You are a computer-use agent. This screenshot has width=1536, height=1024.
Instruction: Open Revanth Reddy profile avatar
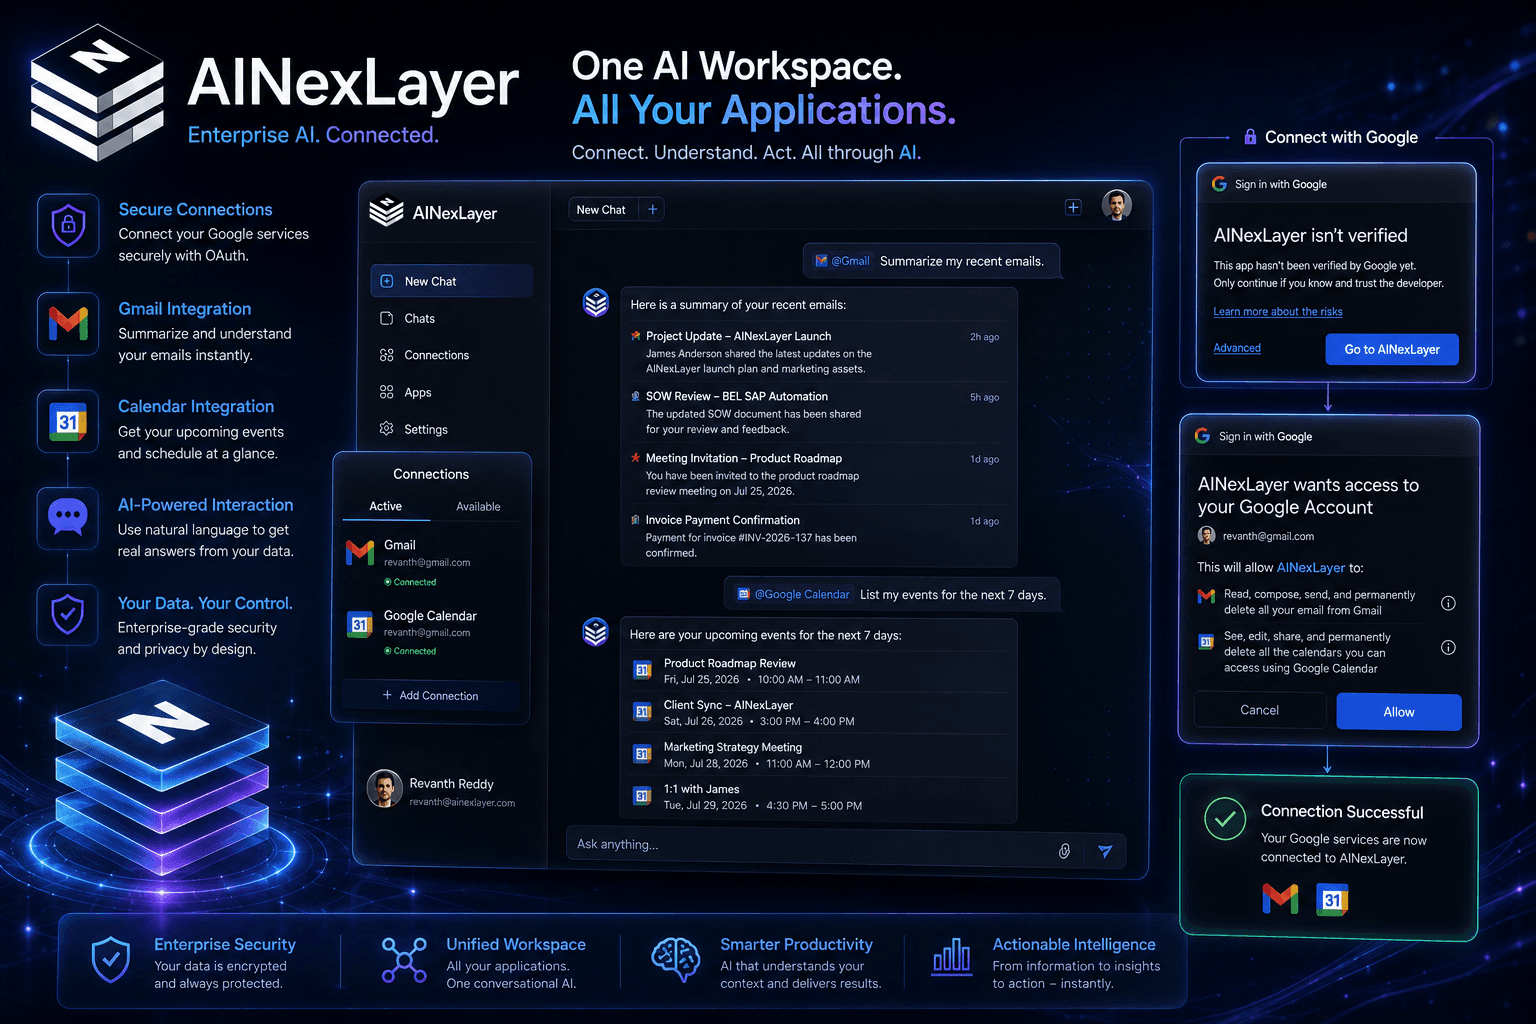pos(385,789)
